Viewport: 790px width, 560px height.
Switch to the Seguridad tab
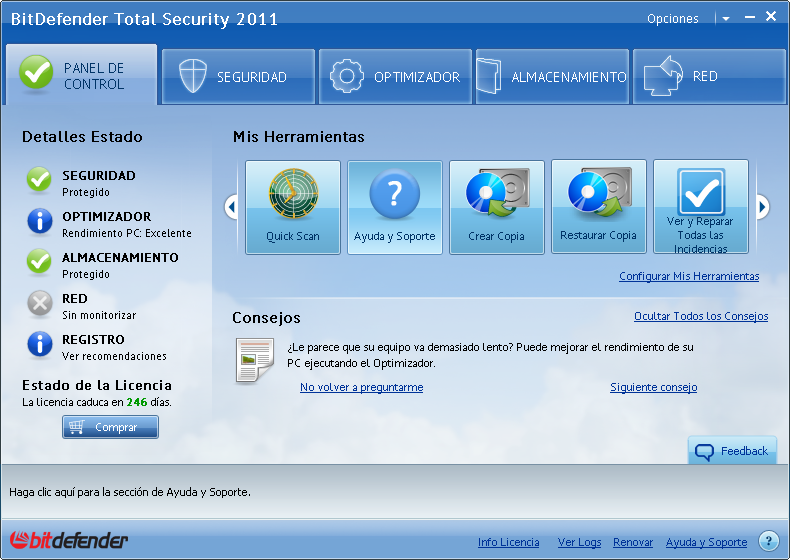(x=238, y=77)
